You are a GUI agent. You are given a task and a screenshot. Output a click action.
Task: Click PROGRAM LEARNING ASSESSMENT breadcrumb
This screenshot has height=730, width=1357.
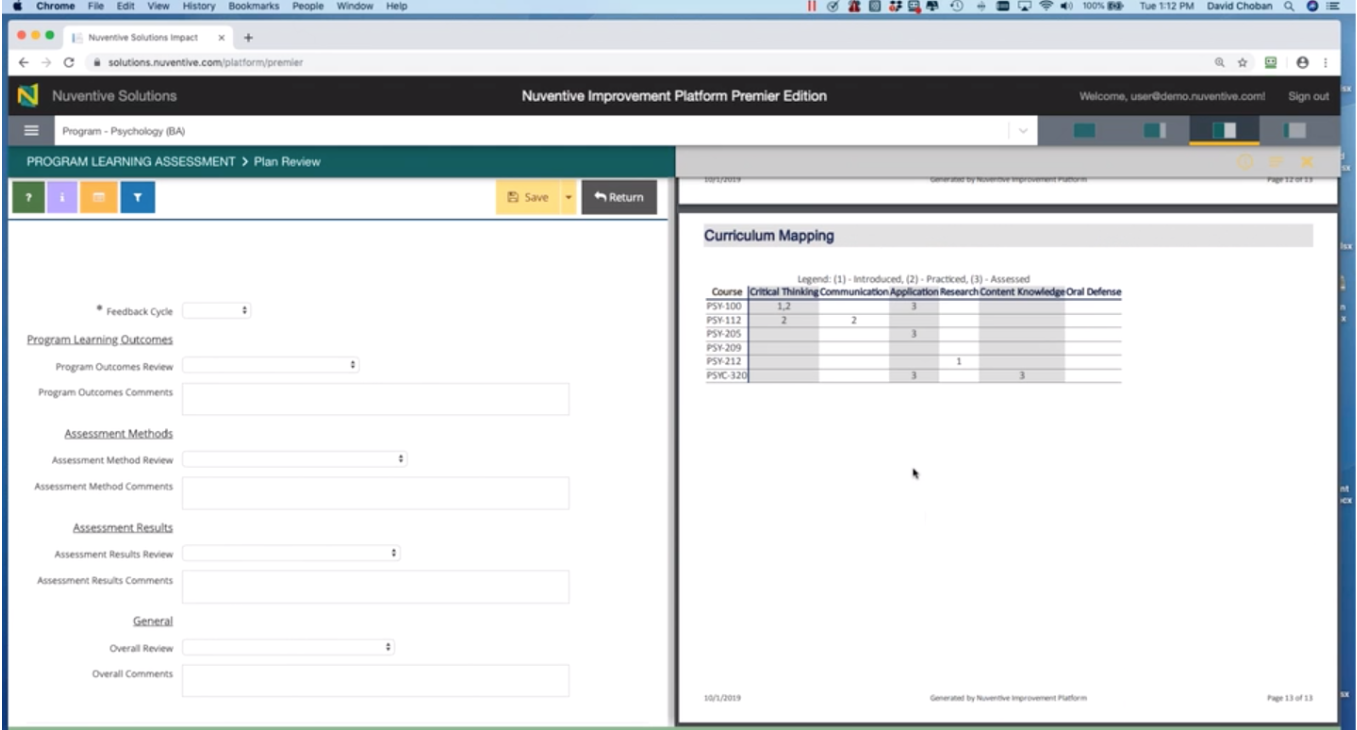pyautogui.click(x=131, y=161)
